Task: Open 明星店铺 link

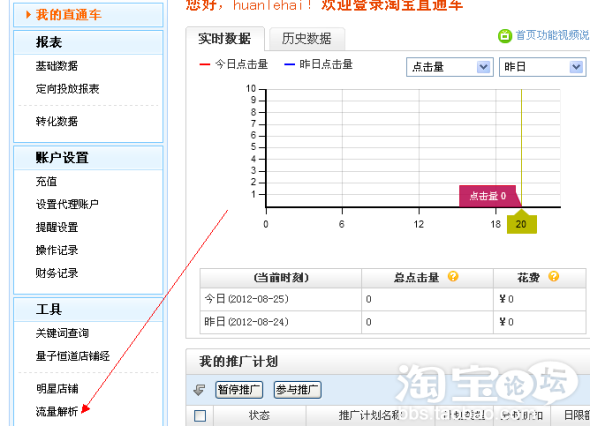Action: (57, 389)
